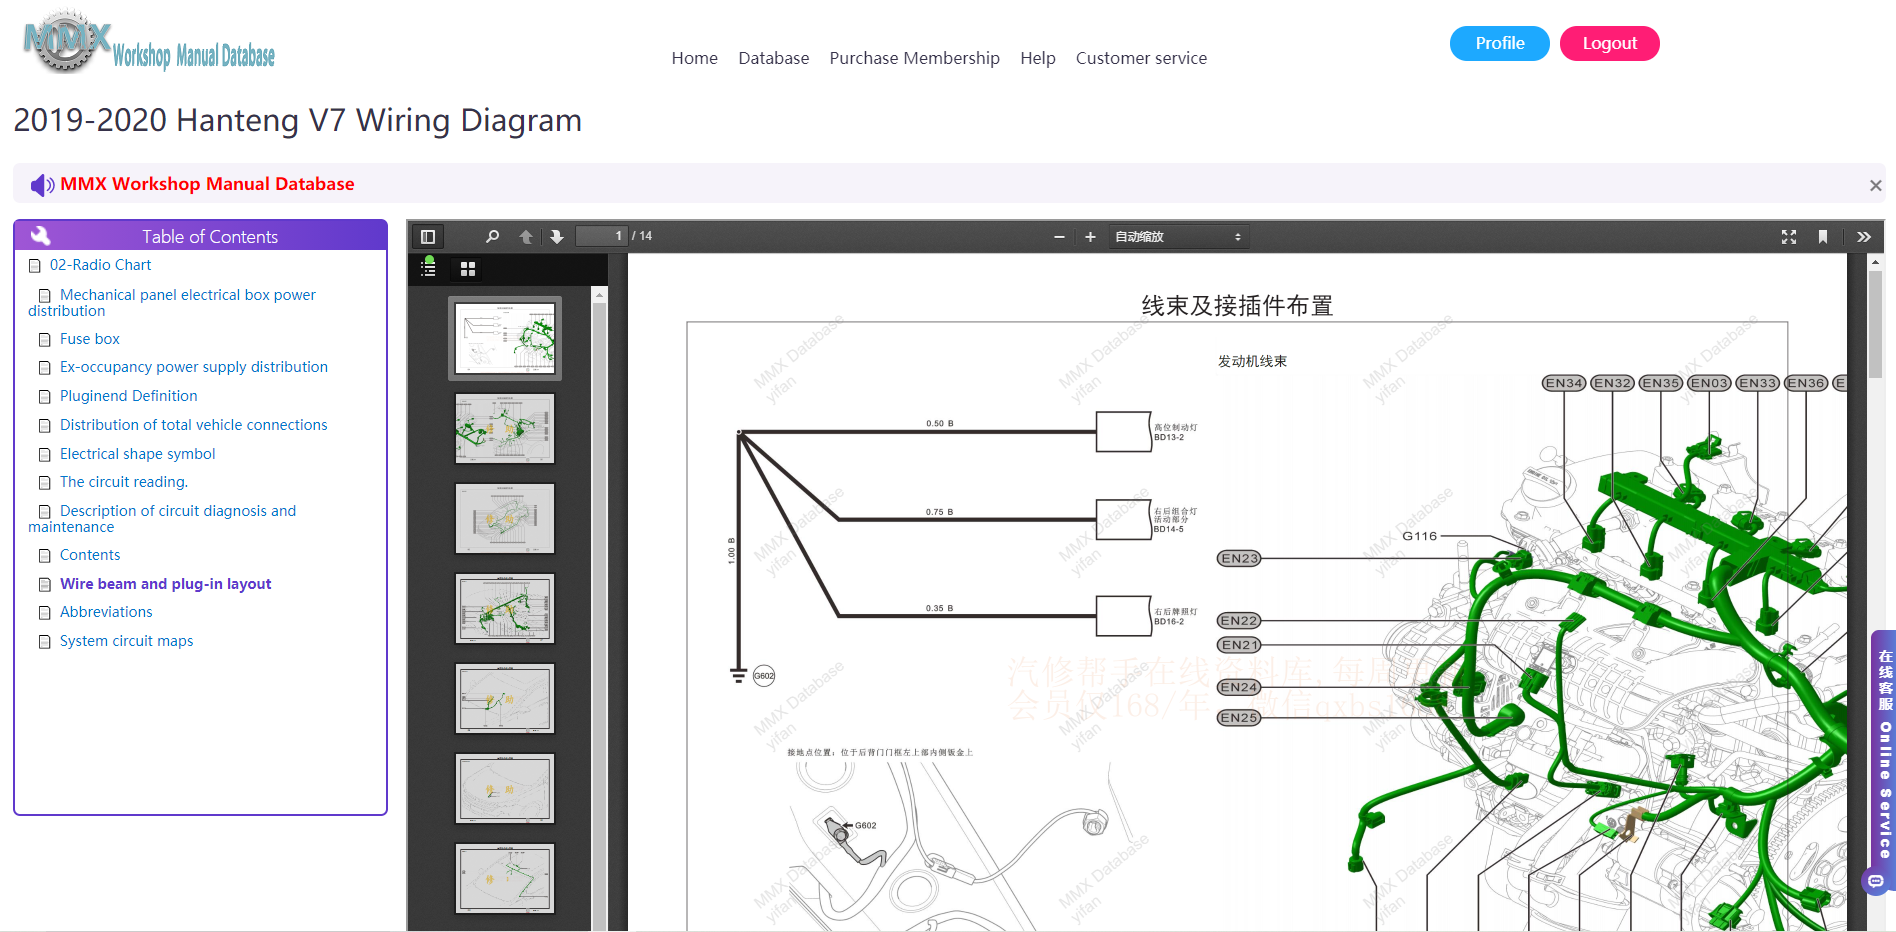Open The circuit reading section
This screenshot has height=932, width=1896.
coord(124,482)
